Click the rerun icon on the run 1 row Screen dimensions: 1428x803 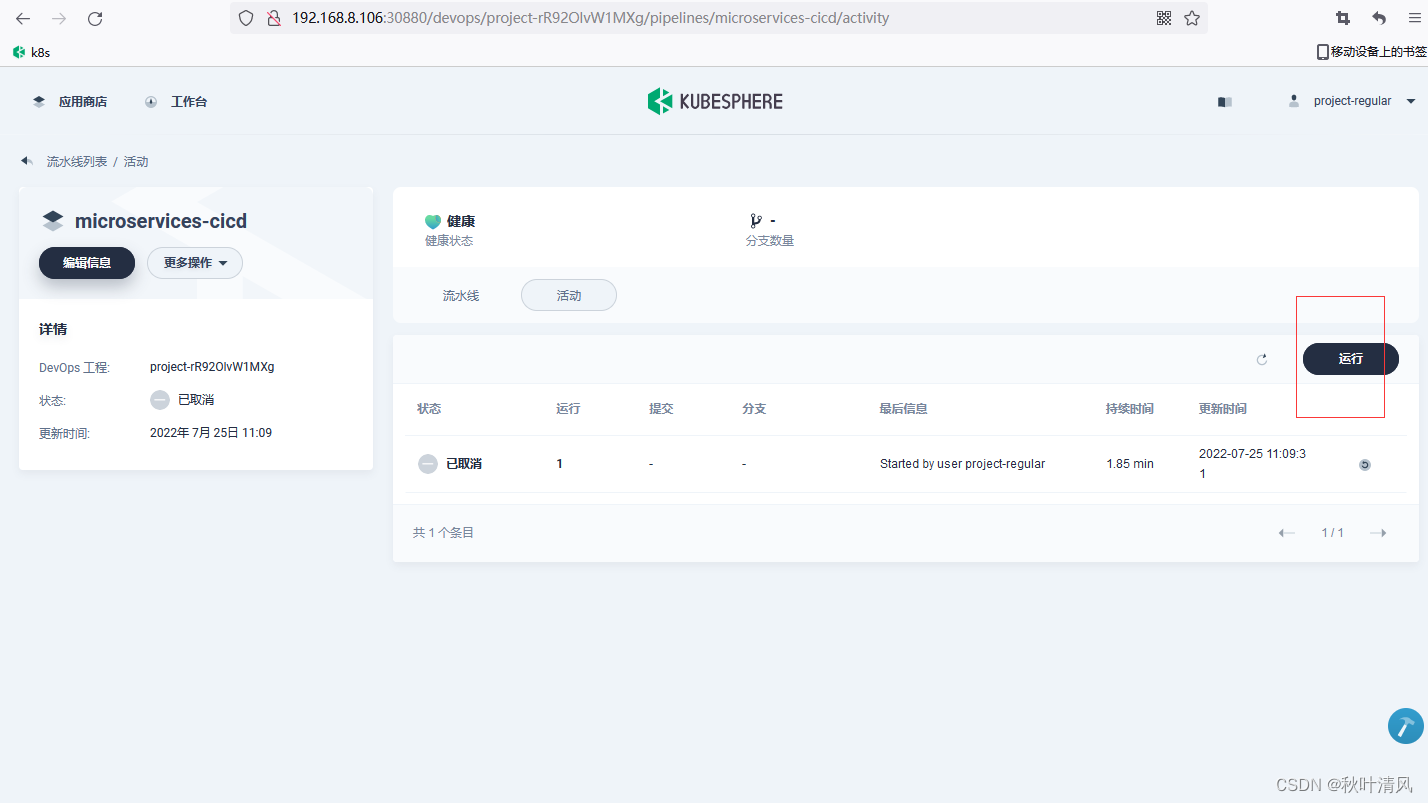tap(1365, 464)
